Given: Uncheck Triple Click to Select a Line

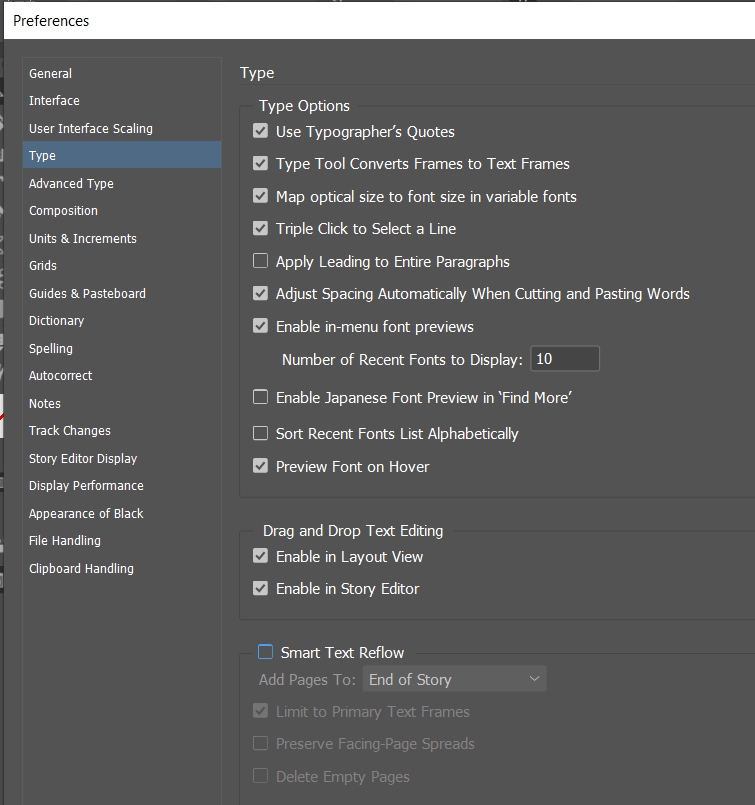Looking at the screenshot, I should (x=260, y=228).
